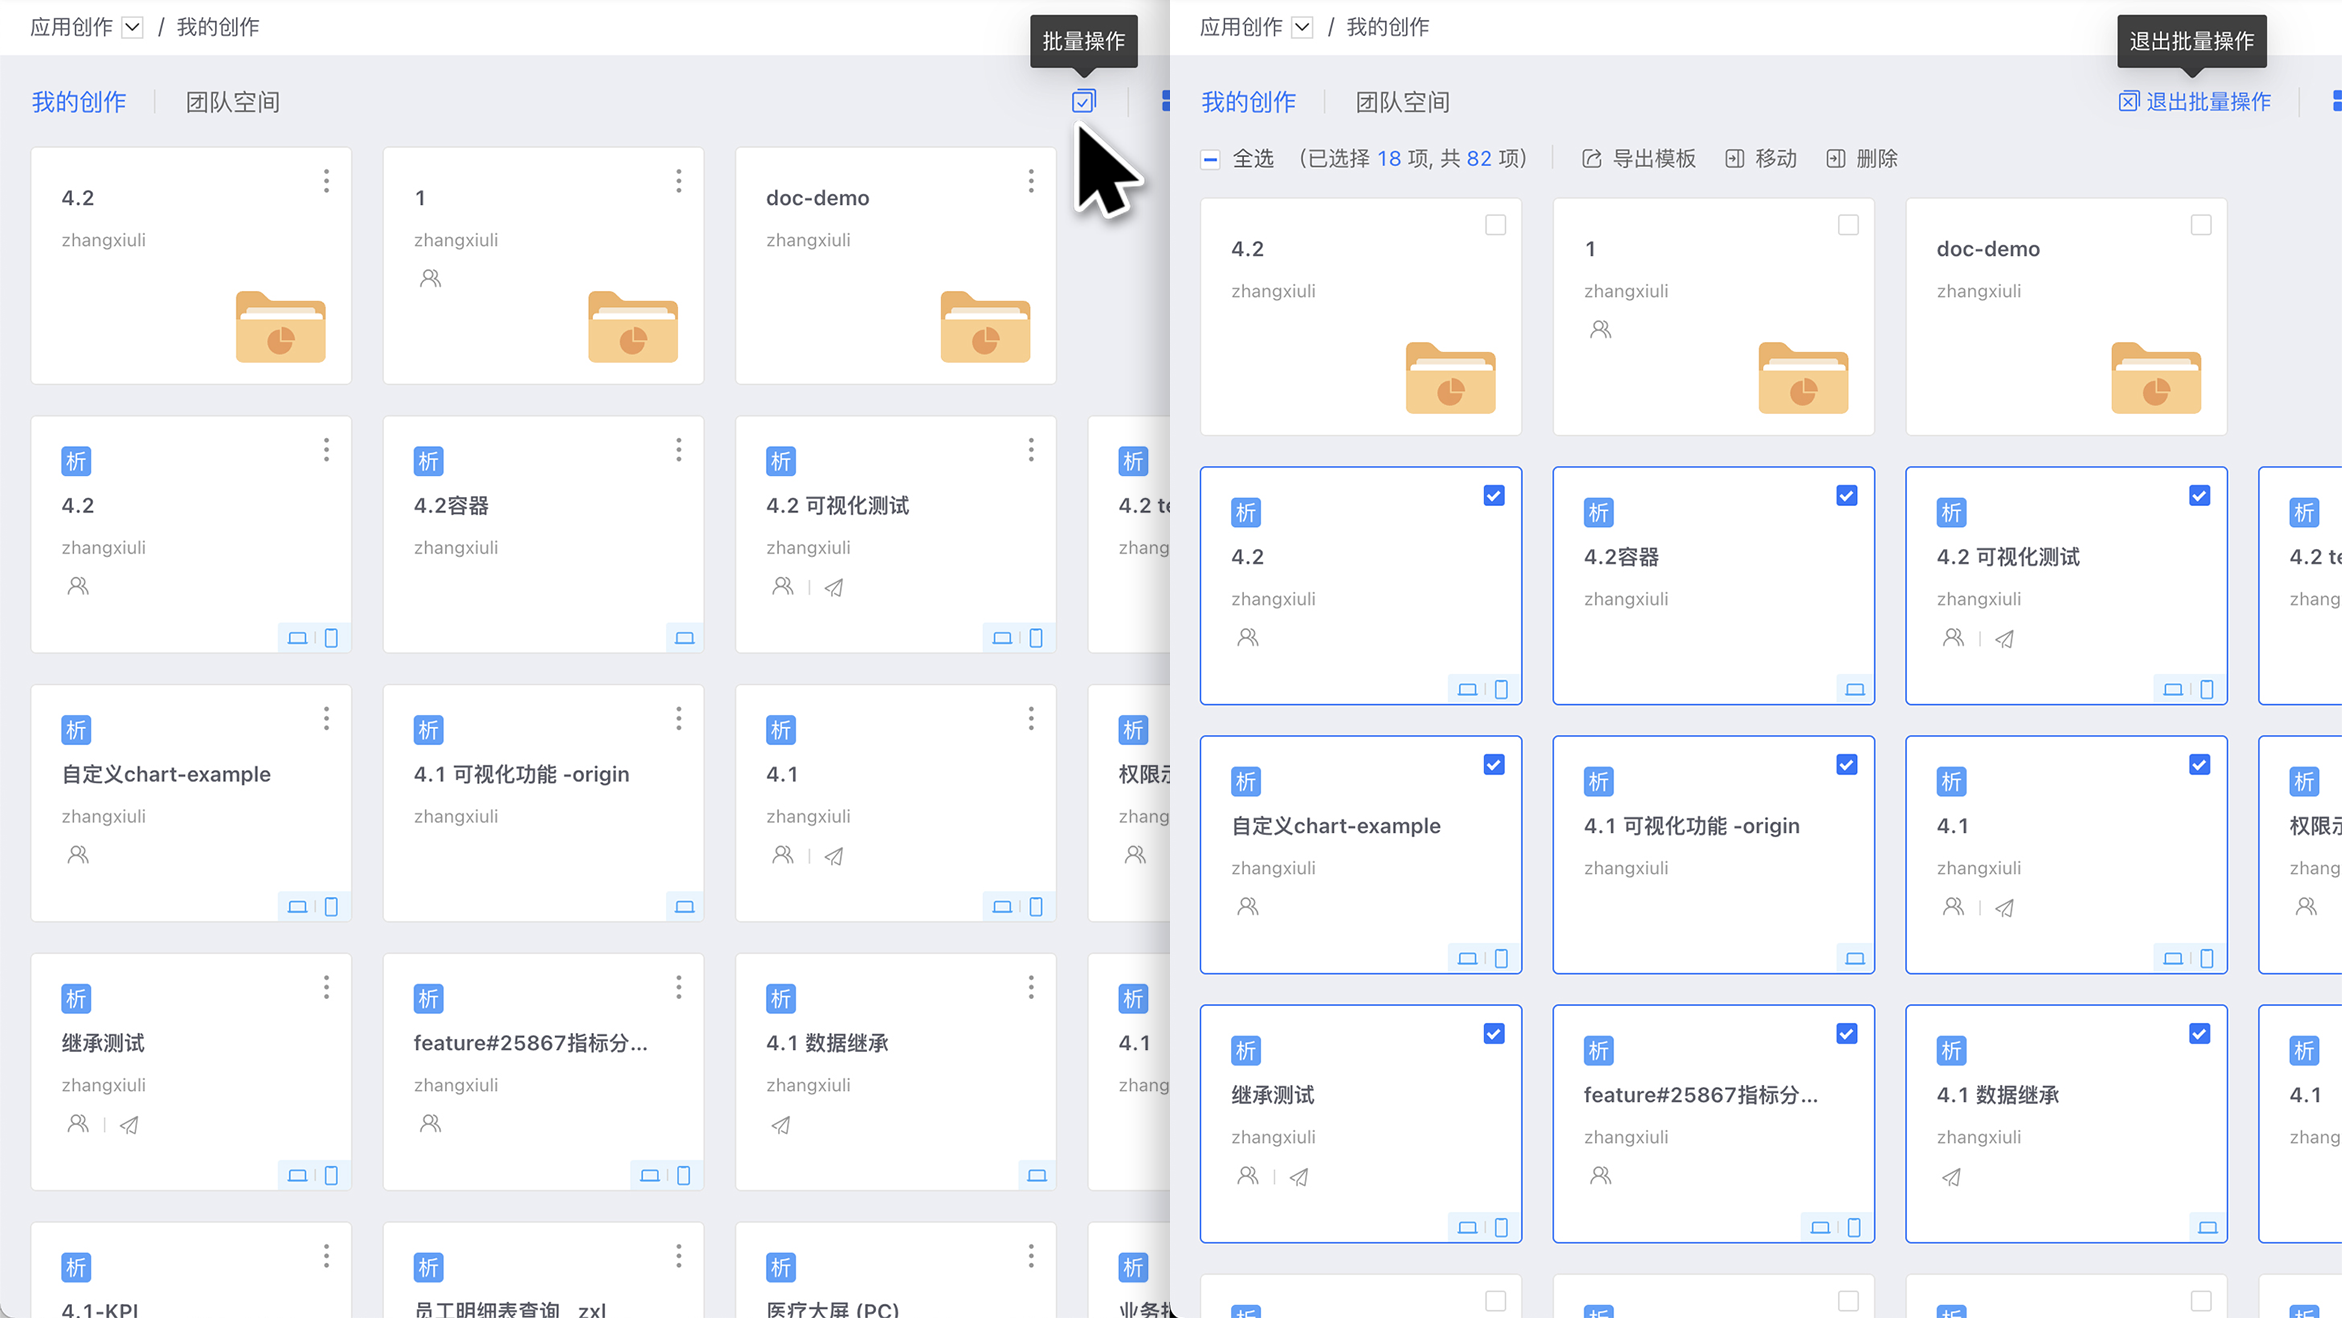The height and width of the screenshot is (1318, 2342).
Task: Uncheck the right panel 自定义chart-example checkbox
Action: (1494, 765)
